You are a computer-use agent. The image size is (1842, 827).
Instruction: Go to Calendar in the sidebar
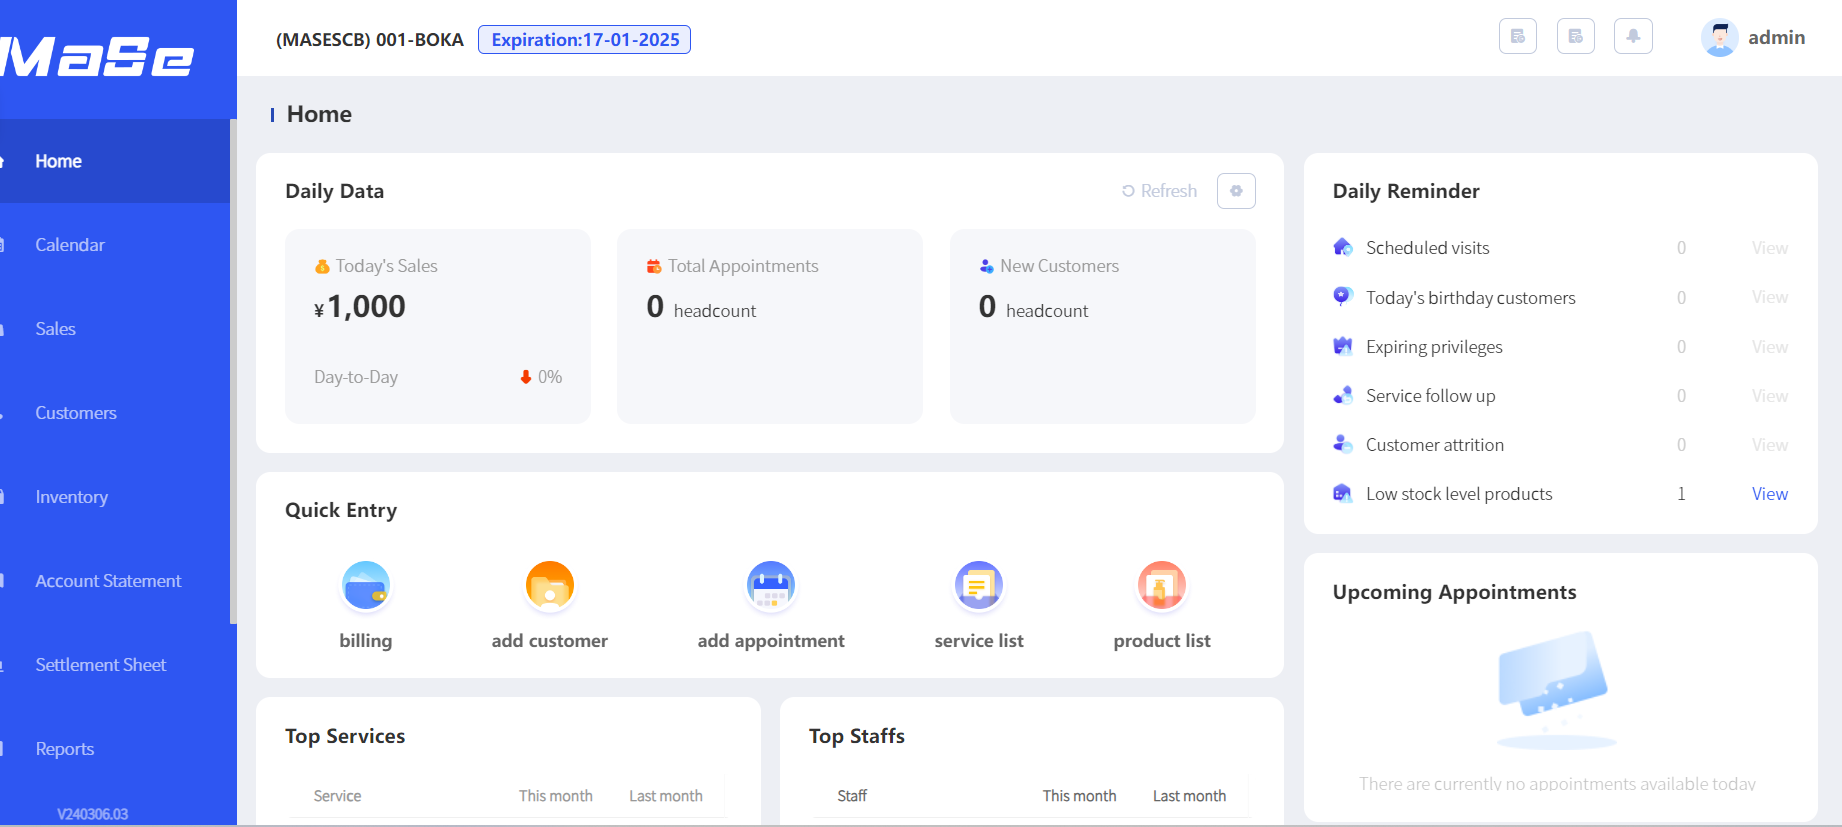coord(70,245)
